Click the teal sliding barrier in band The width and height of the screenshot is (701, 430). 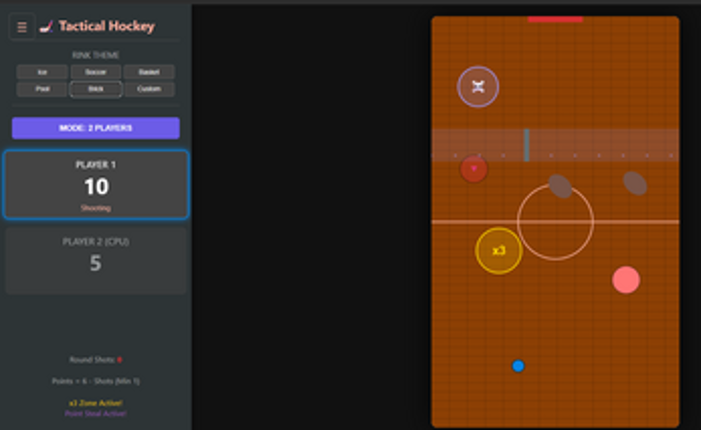(527, 145)
